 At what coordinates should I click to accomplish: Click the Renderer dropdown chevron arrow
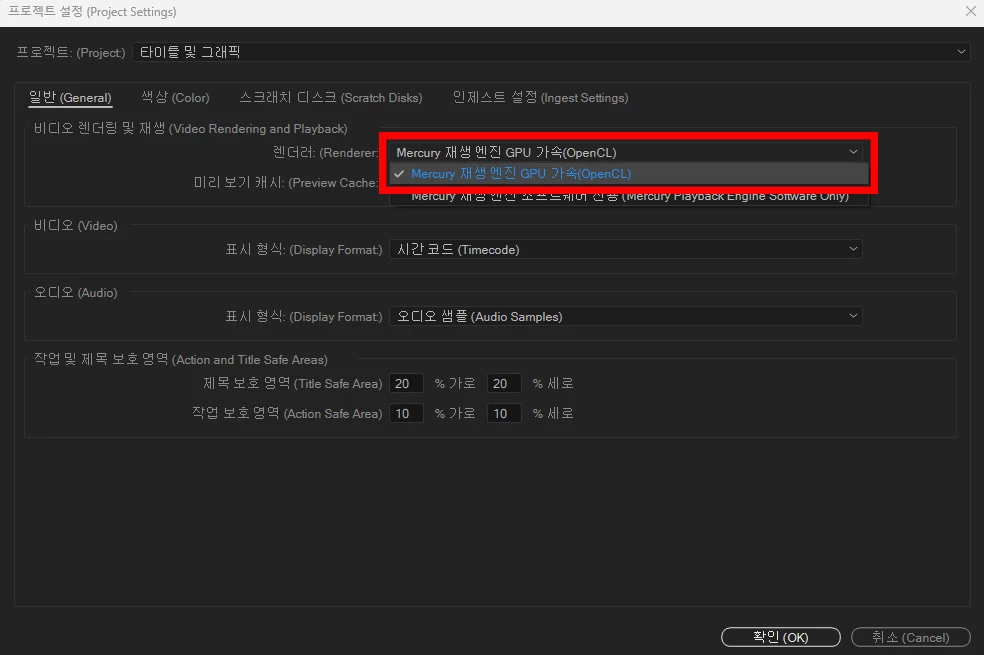point(853,152)
